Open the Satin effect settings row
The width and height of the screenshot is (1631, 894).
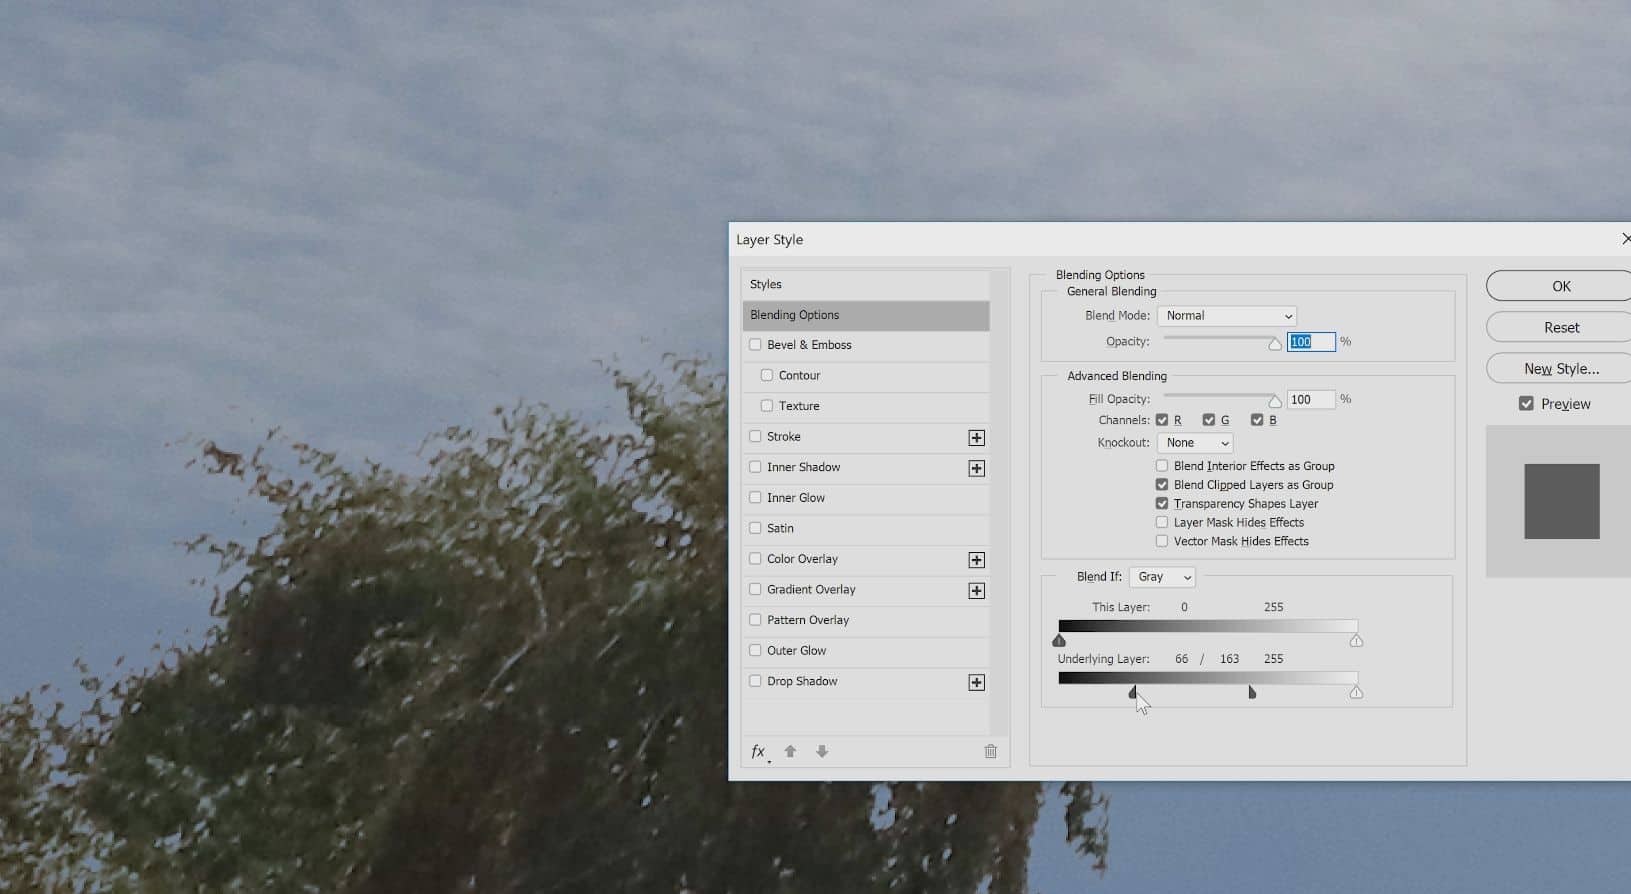pos(866,528)
